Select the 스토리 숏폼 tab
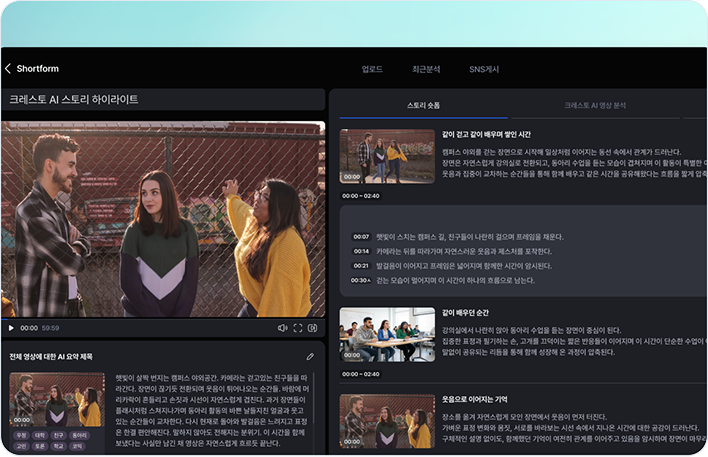708x457 pixels. click(423, 105)
